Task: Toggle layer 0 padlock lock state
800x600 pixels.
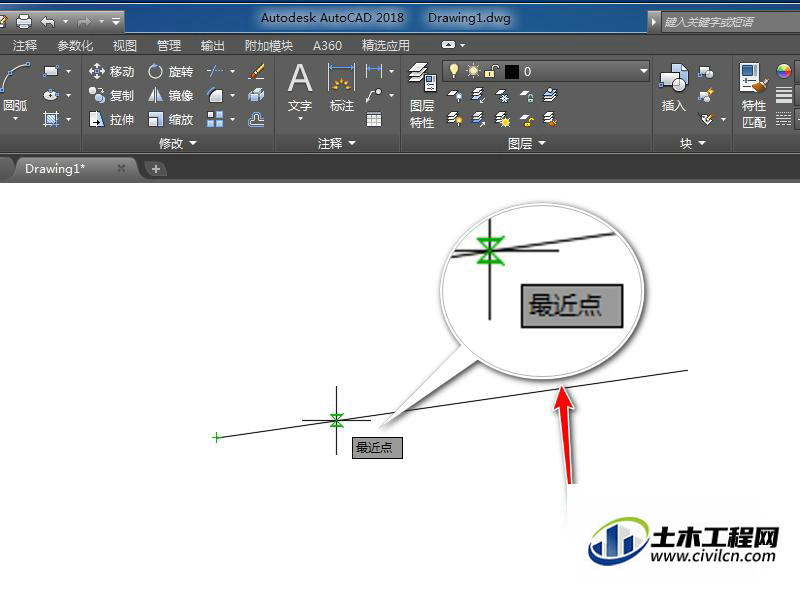Action: [x=491, y=71]
